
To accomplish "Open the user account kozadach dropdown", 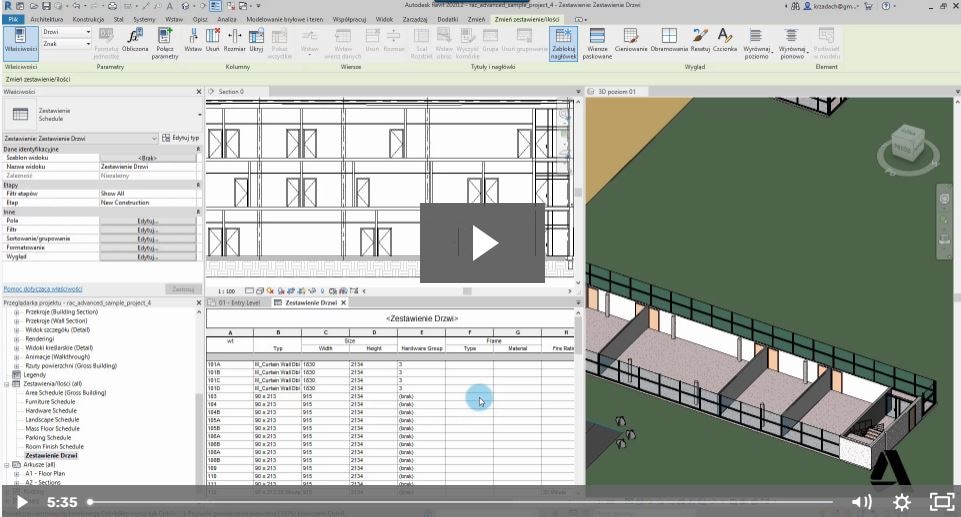I will (x=832, y=6).
